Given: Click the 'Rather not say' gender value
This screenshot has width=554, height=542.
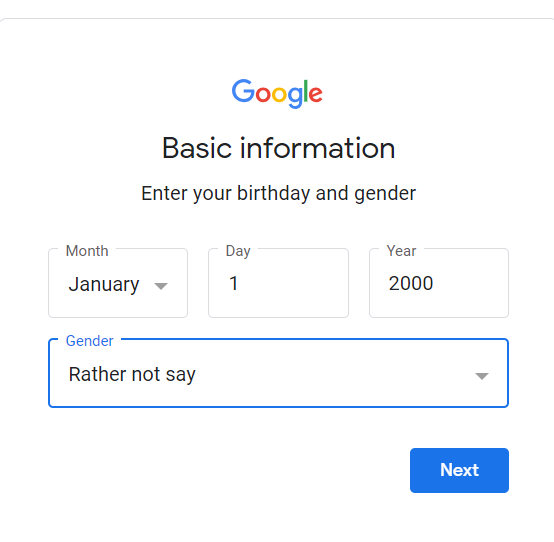Looking at the screenshot, I should [x=132, y=375].
